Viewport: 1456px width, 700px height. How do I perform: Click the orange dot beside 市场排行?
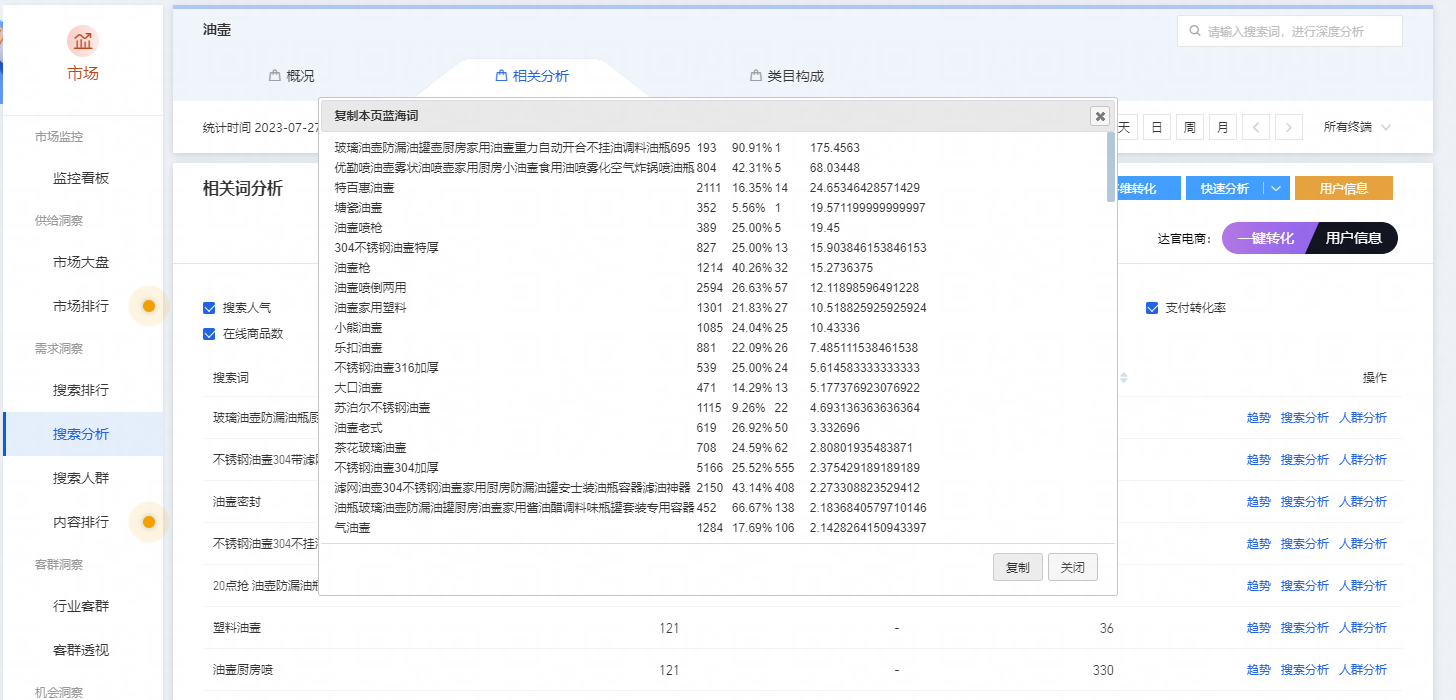(149, 306)
